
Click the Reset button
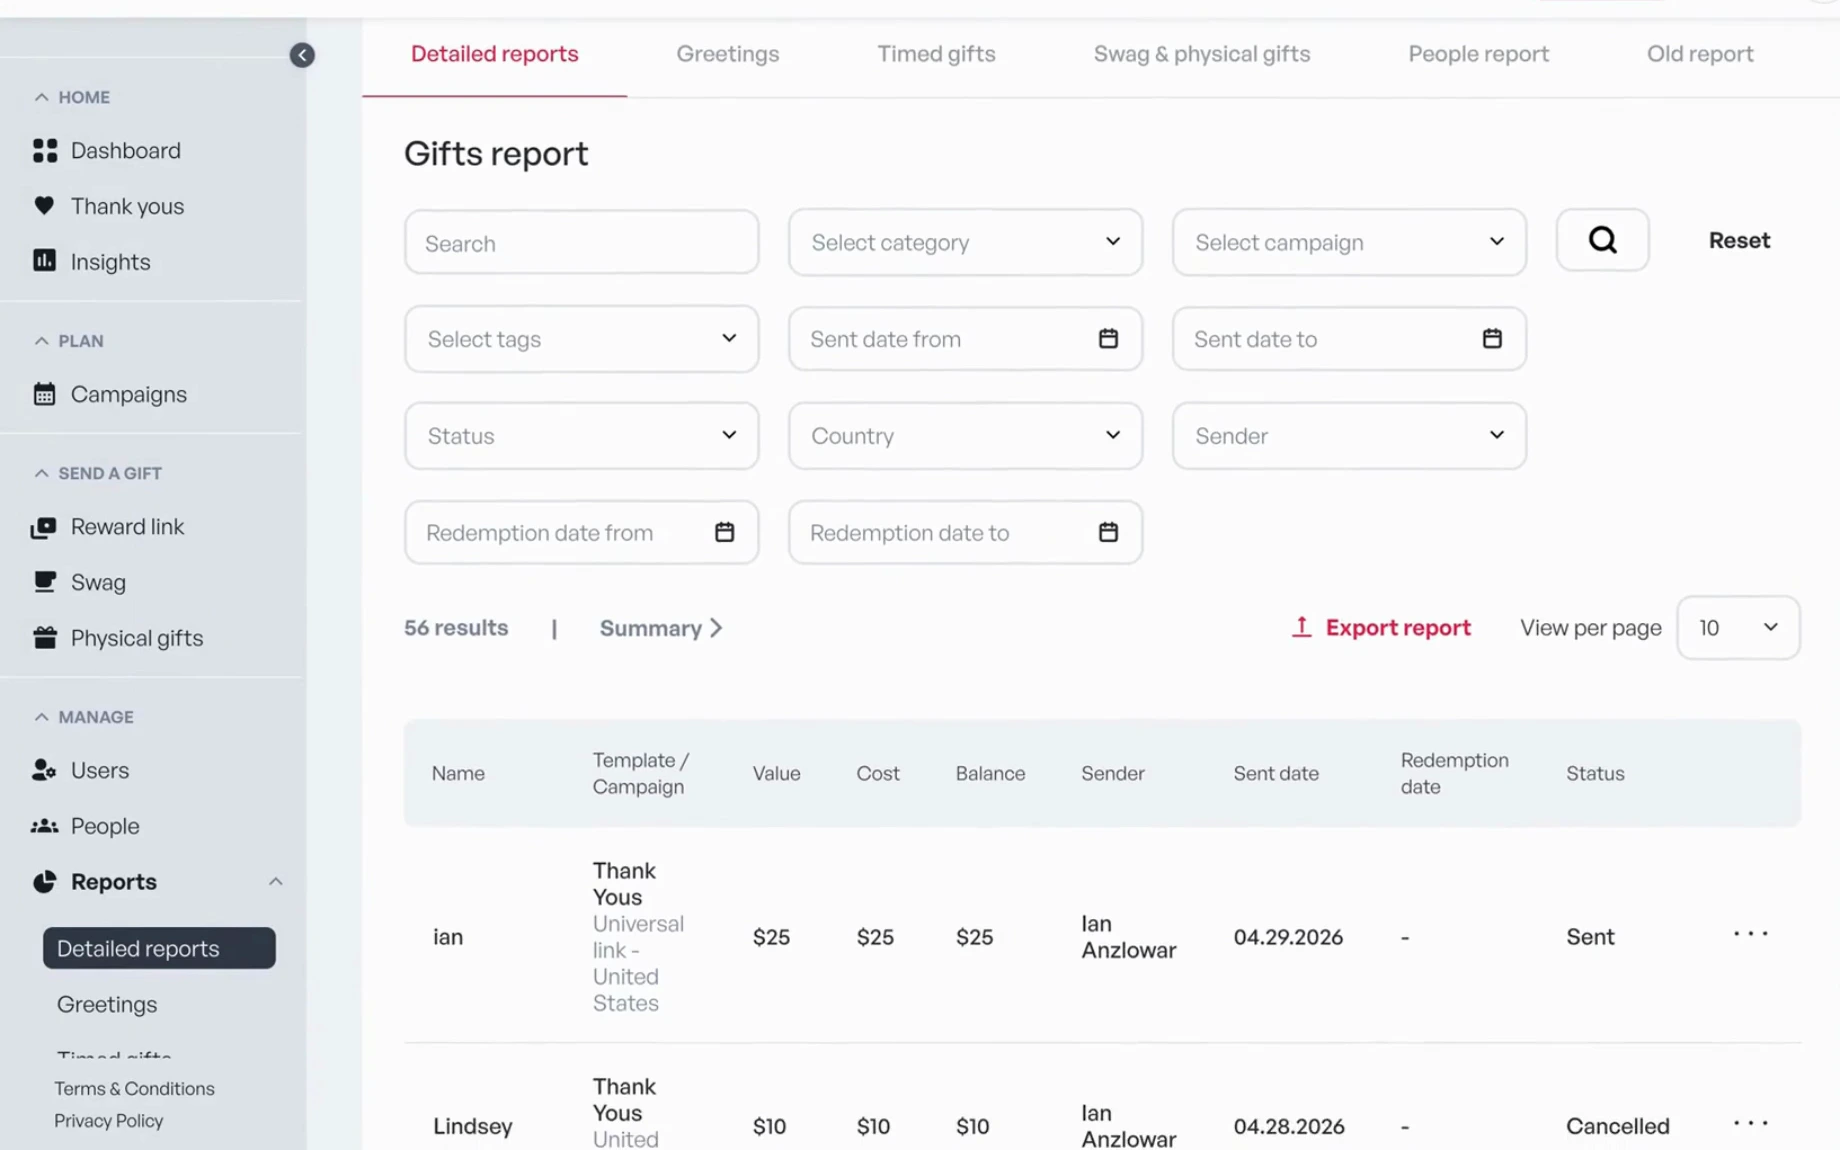[x=1739, y=240]
